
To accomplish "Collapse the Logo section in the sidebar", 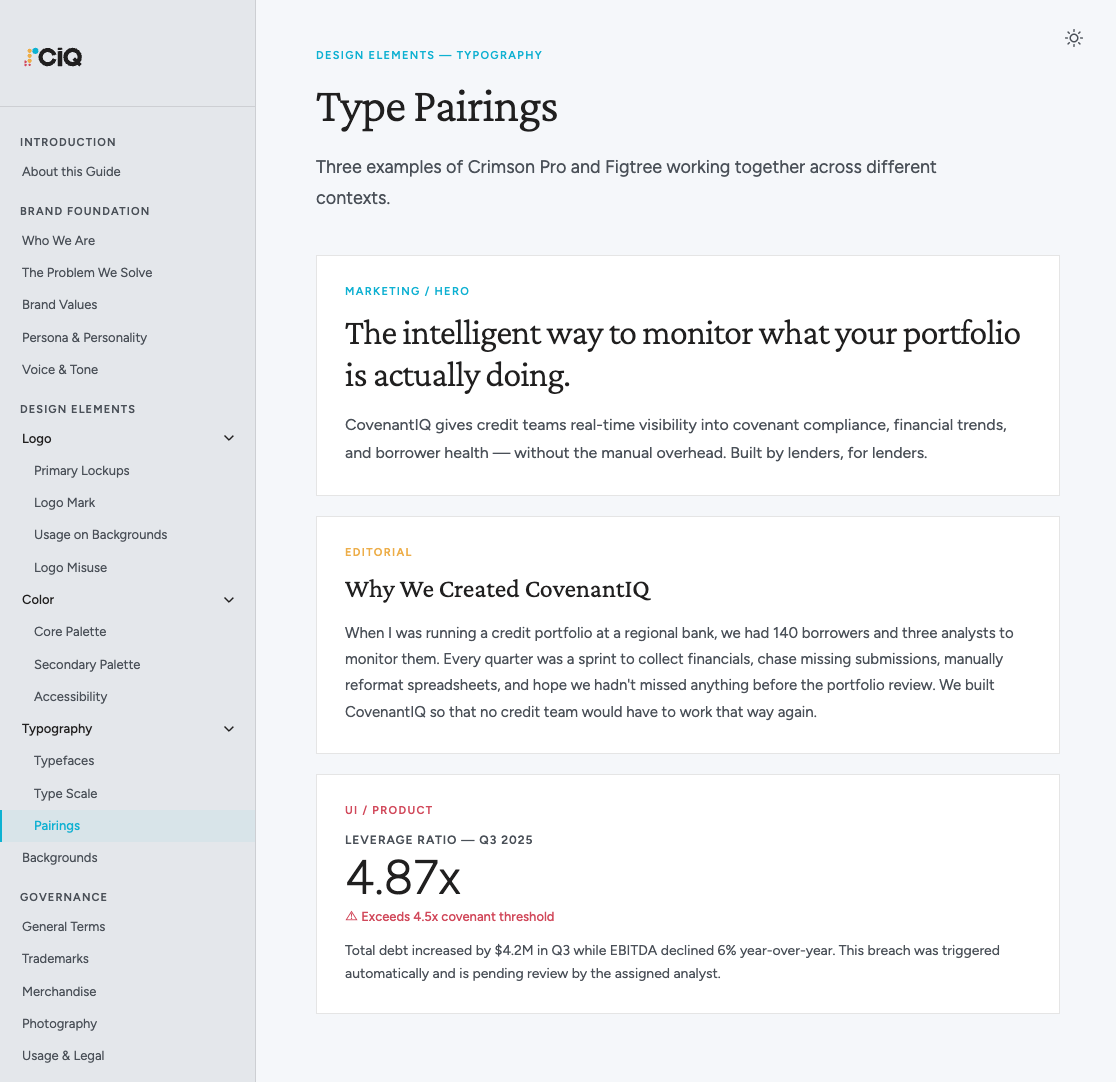I will (x=228, y=438).
